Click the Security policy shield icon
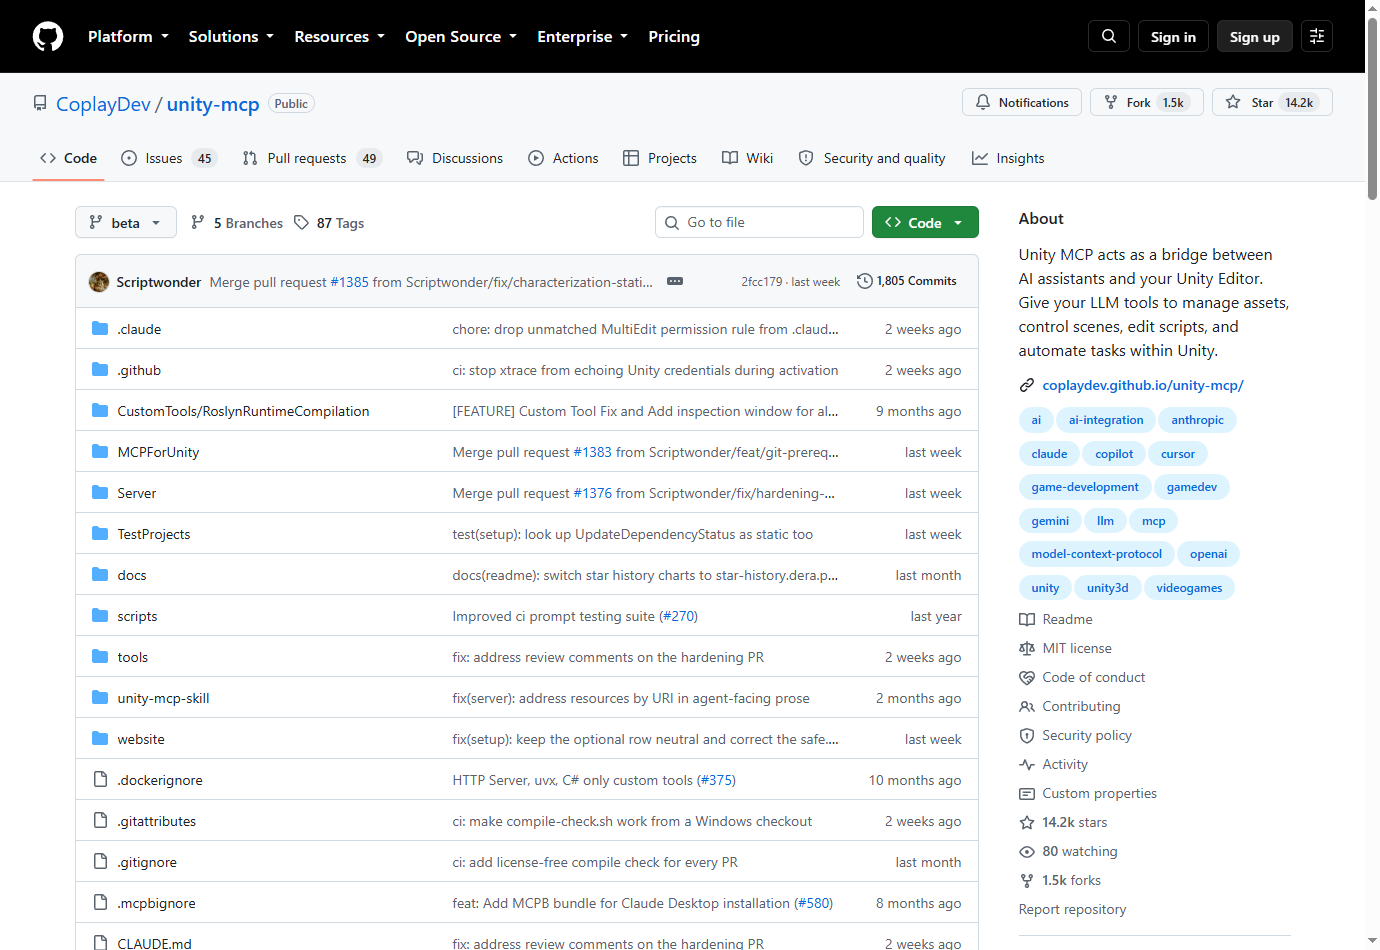Screen dimensions: 1380x950 pyautogui.click(x=1027, y=736)
